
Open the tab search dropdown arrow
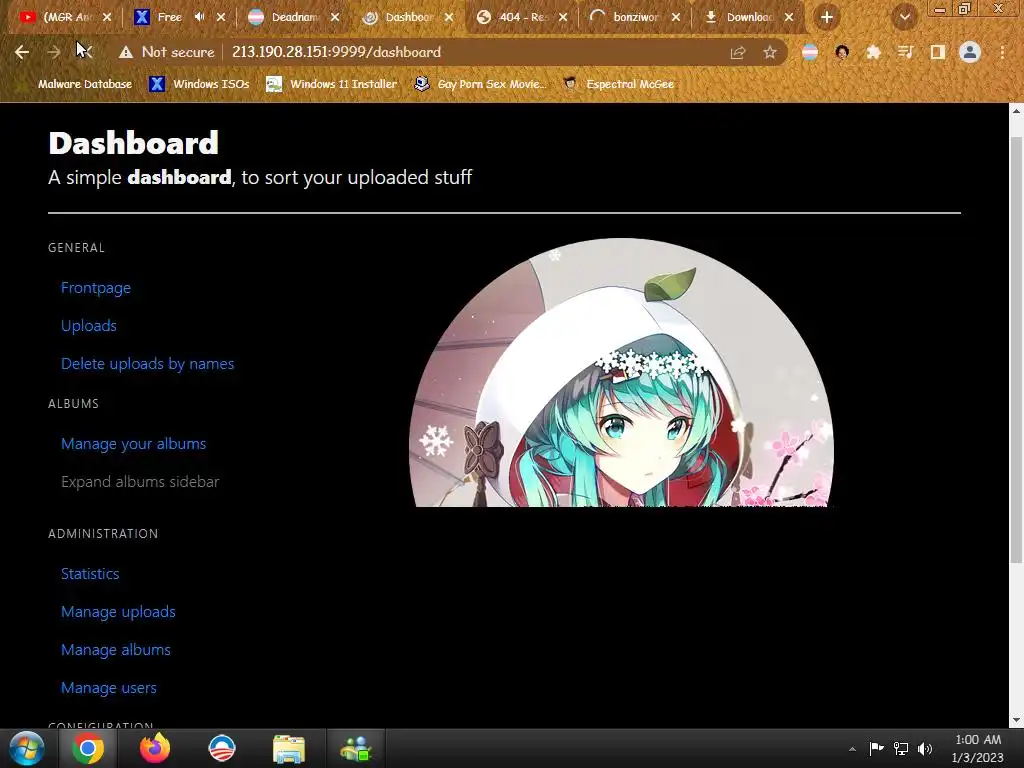904,18
